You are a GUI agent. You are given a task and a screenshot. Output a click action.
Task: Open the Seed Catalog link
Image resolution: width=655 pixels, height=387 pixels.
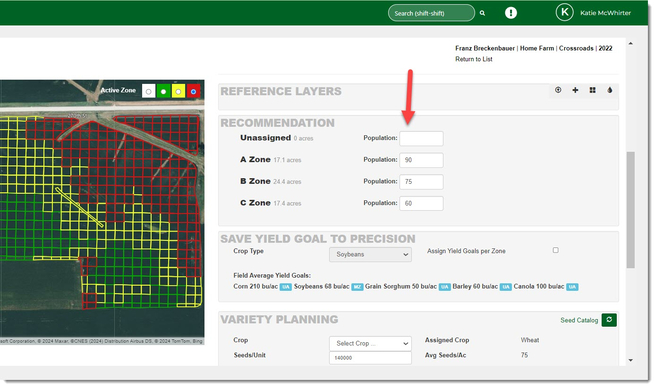(x=579, y=320)
